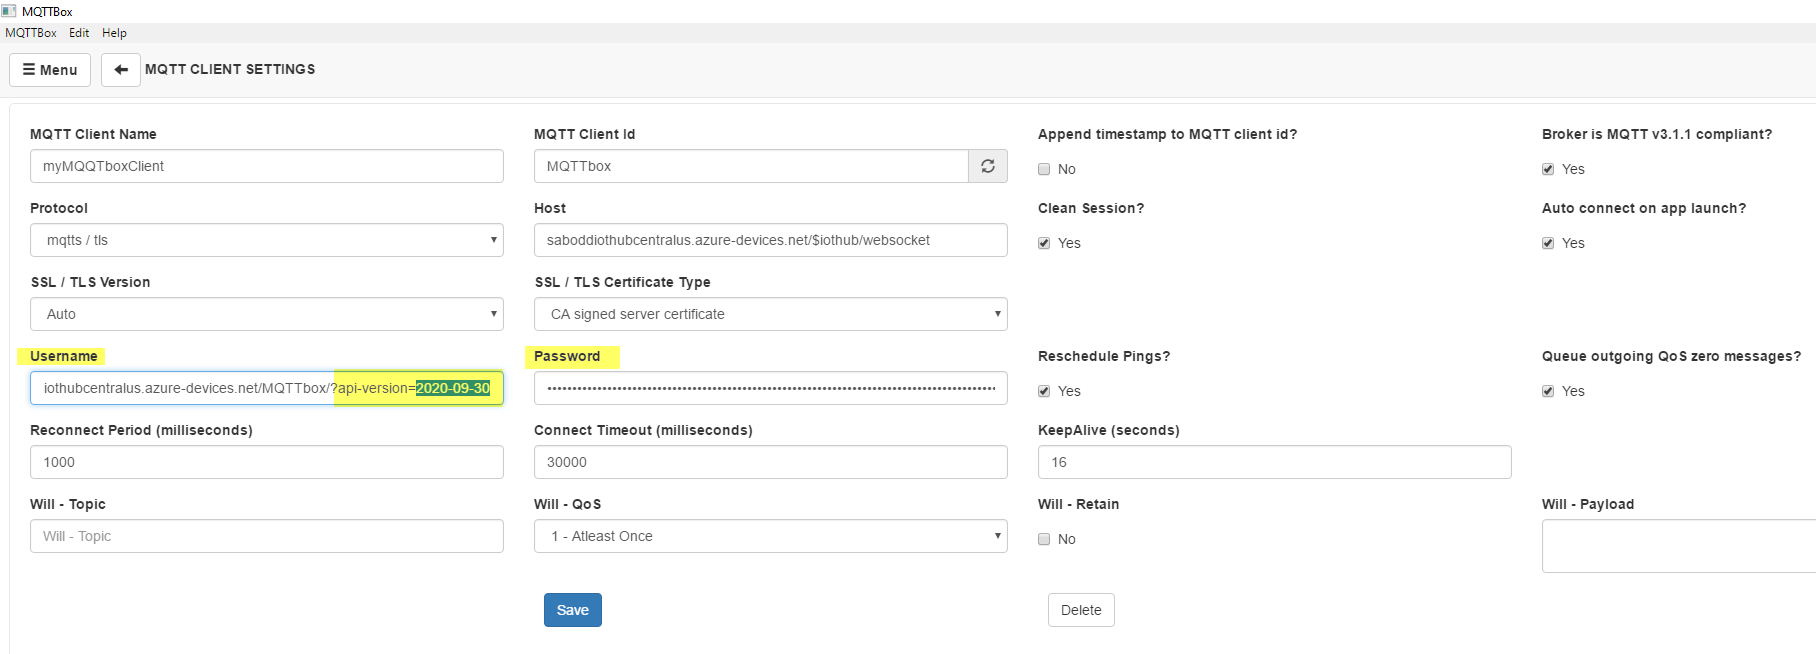The image size is (1816, 654).
Task: Click the back arrow button
Action: 121,70
